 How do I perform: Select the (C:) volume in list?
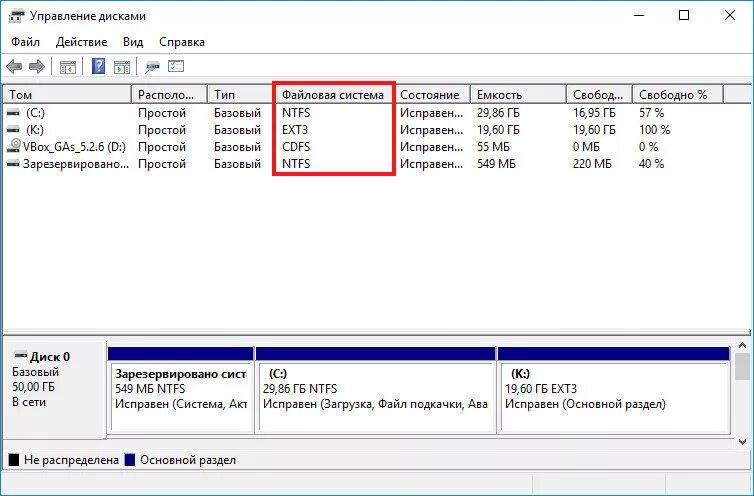tap(35, 113)
